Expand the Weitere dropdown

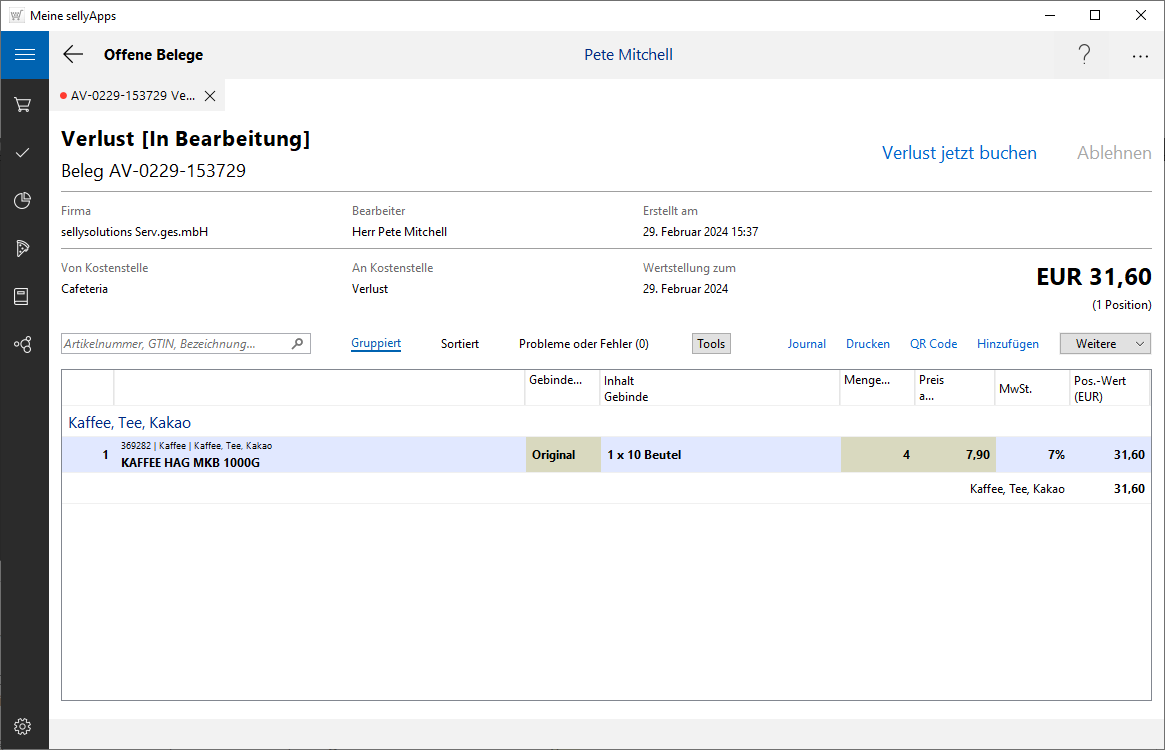point(1105,344)
